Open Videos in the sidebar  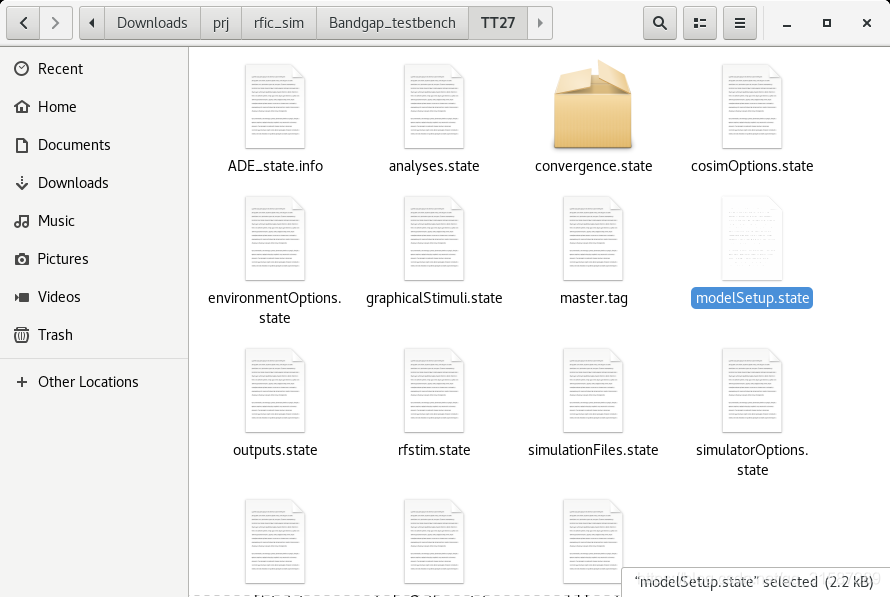point(94,297)
